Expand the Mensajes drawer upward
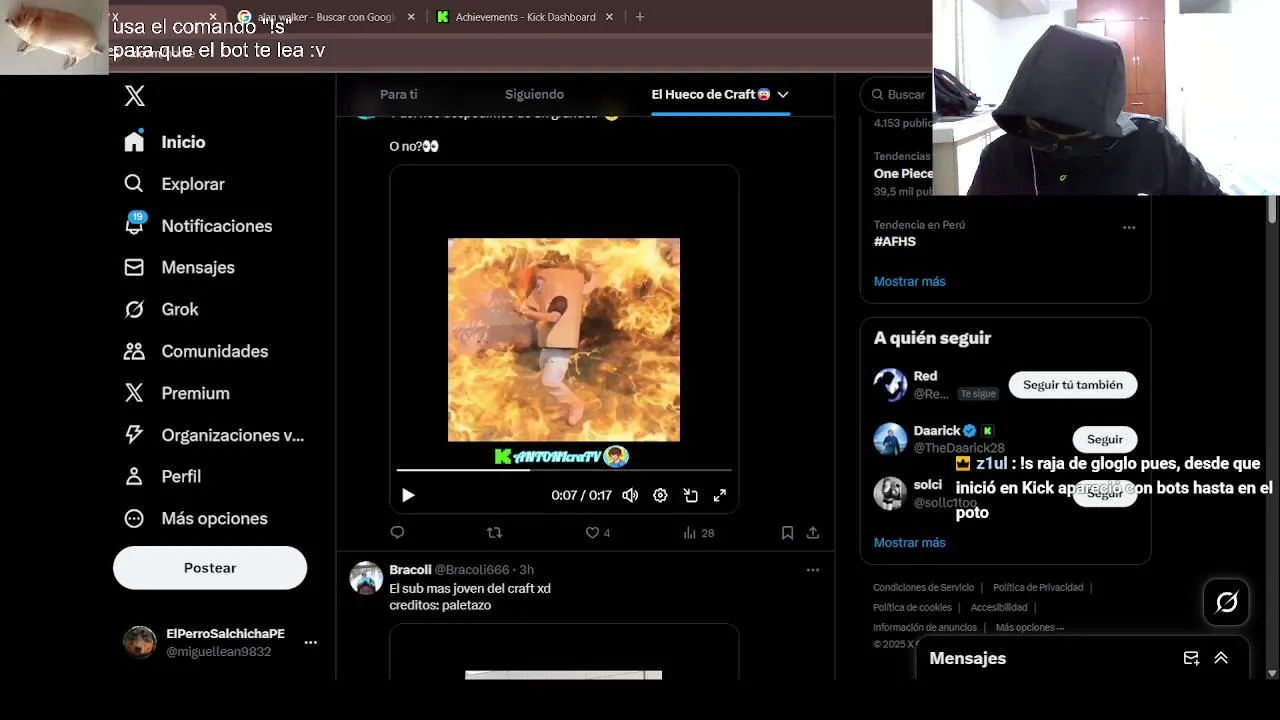 click(x=1221, y=658)
